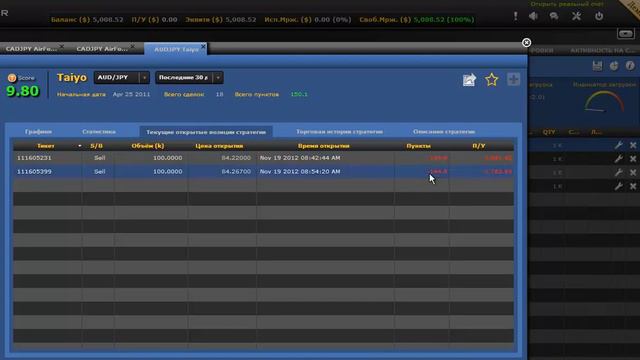
Task: Open the AUD/JPY currency pair dropdown
Action: pos(122,78)
